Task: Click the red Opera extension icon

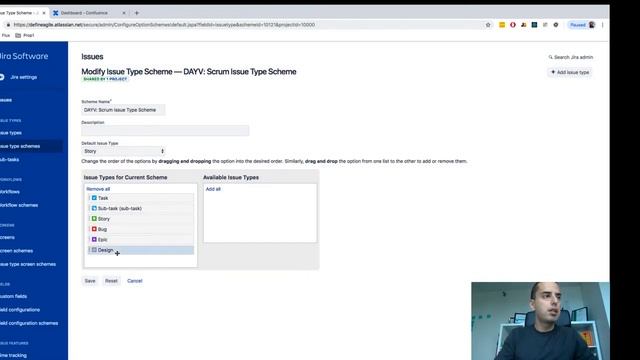Action: [513, 25]
